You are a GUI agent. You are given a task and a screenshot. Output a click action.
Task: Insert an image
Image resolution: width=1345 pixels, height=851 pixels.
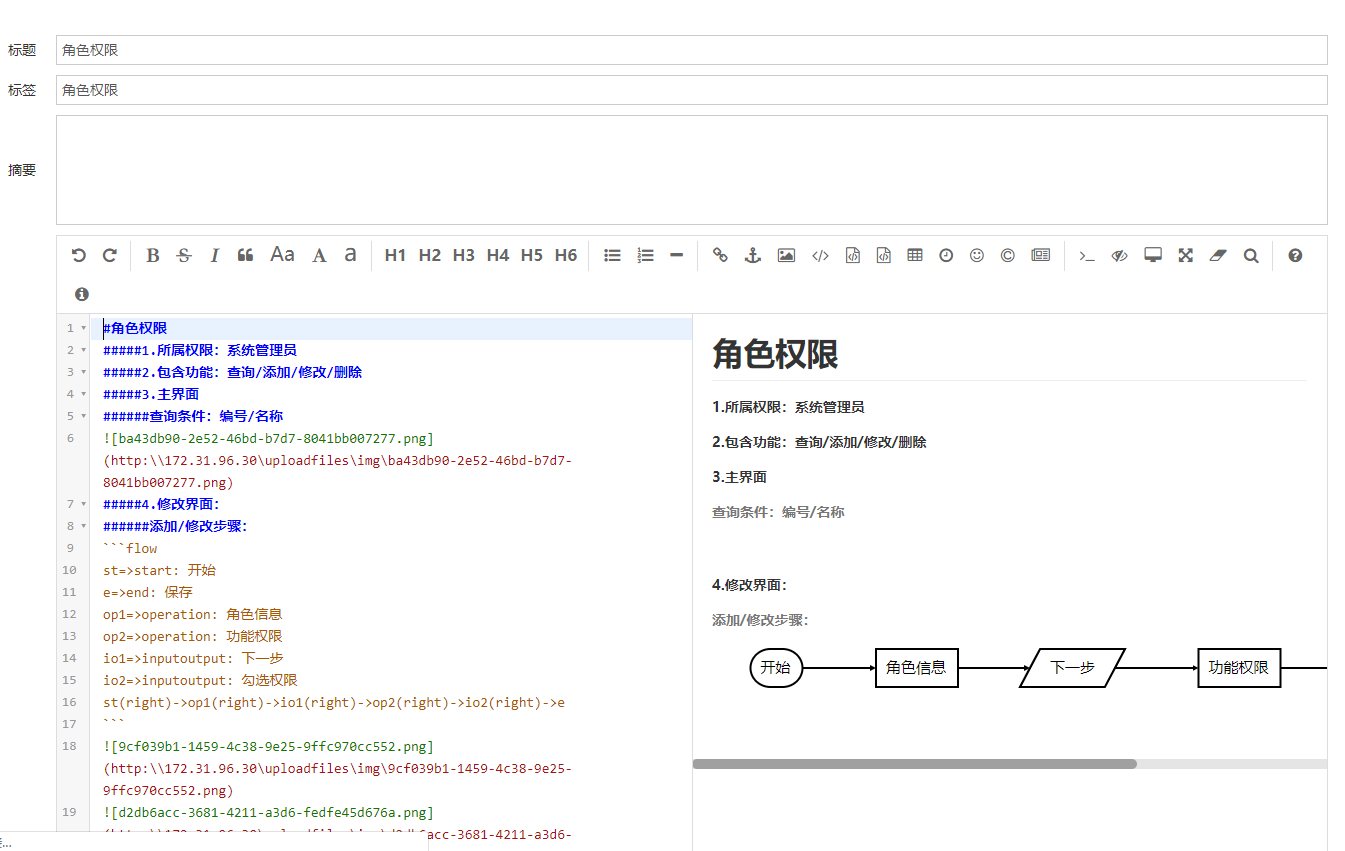(x=787, y=256)
